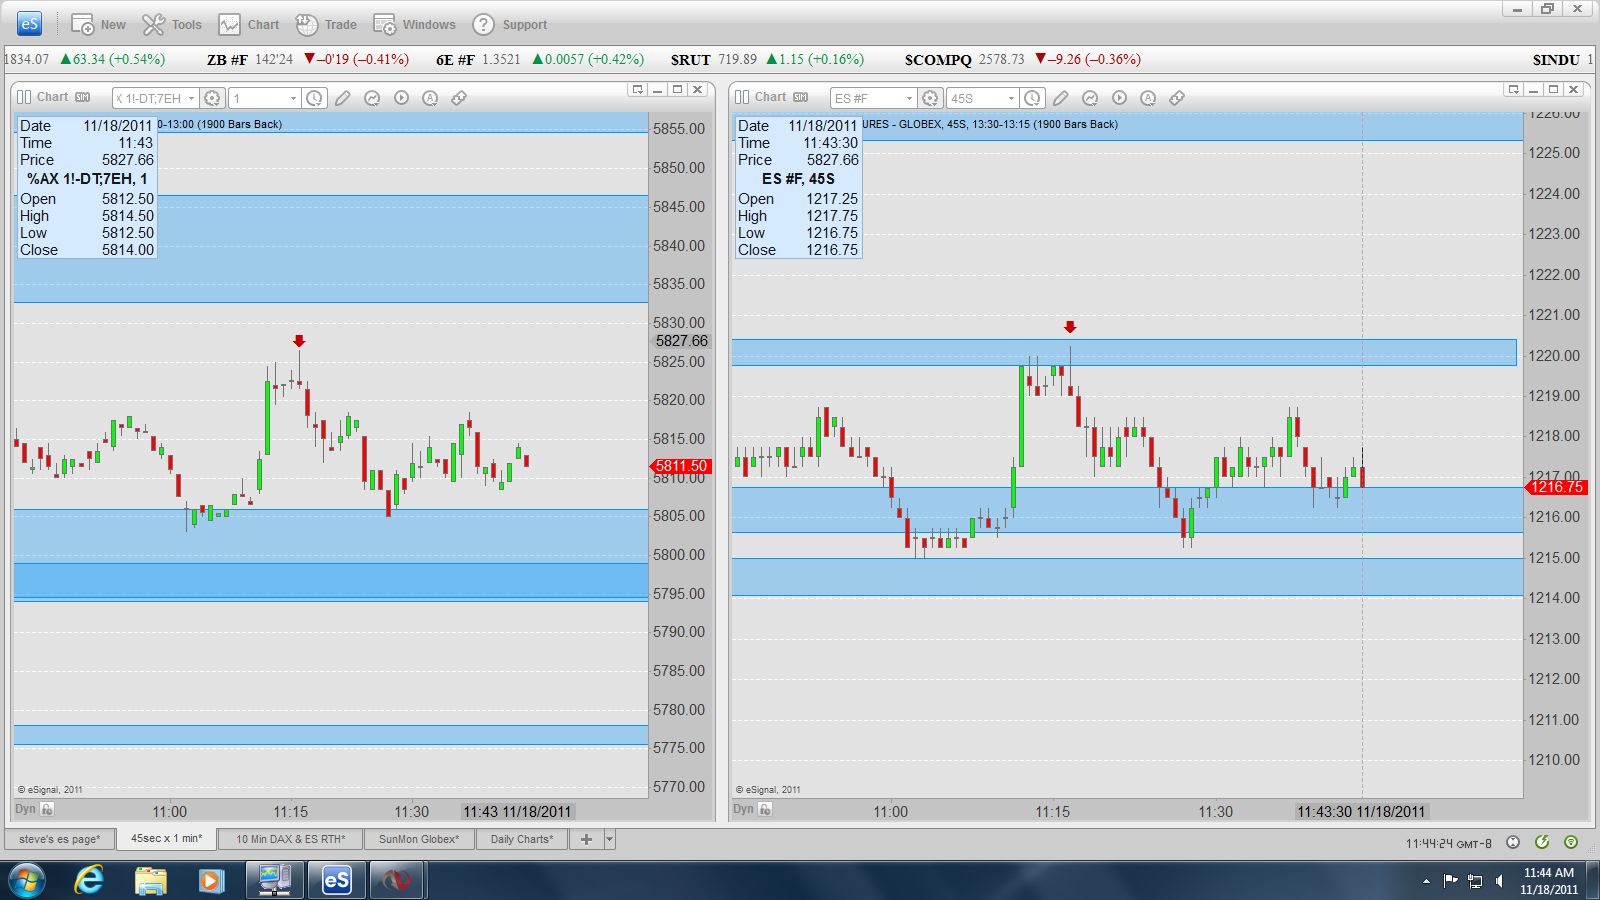Click the replay play icon in right chart

(x=1119, y=98)
